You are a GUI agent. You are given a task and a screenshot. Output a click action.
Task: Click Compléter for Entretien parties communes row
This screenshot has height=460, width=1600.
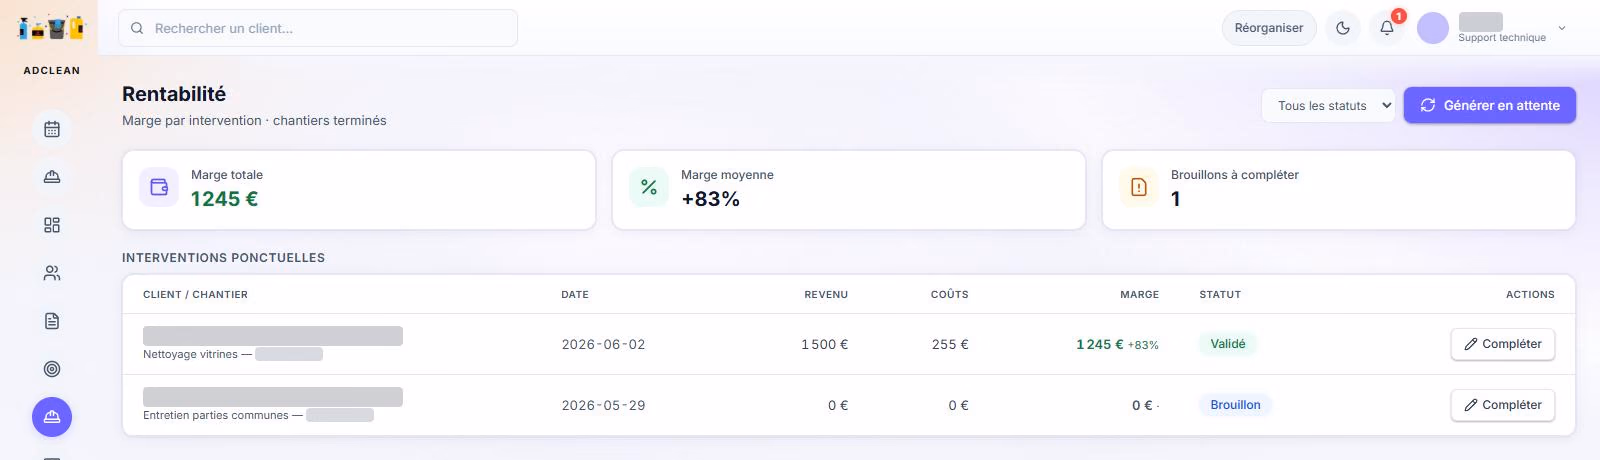pyautogui.click(x=1503, y=405)
